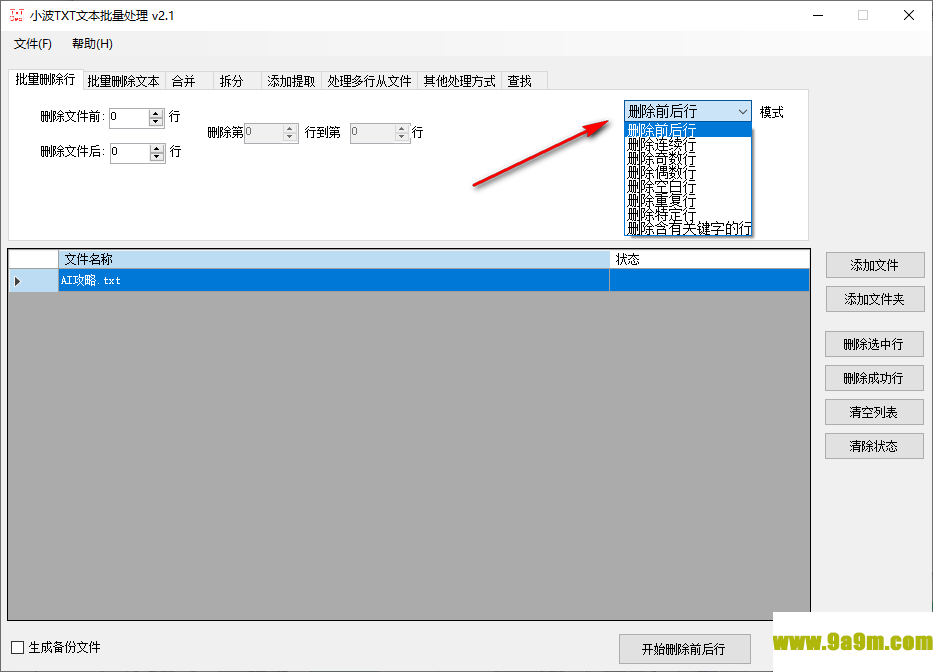Screen dimensions: 933x672
Task: Switch to the 拆分 tab
Action: pos(237,81)
